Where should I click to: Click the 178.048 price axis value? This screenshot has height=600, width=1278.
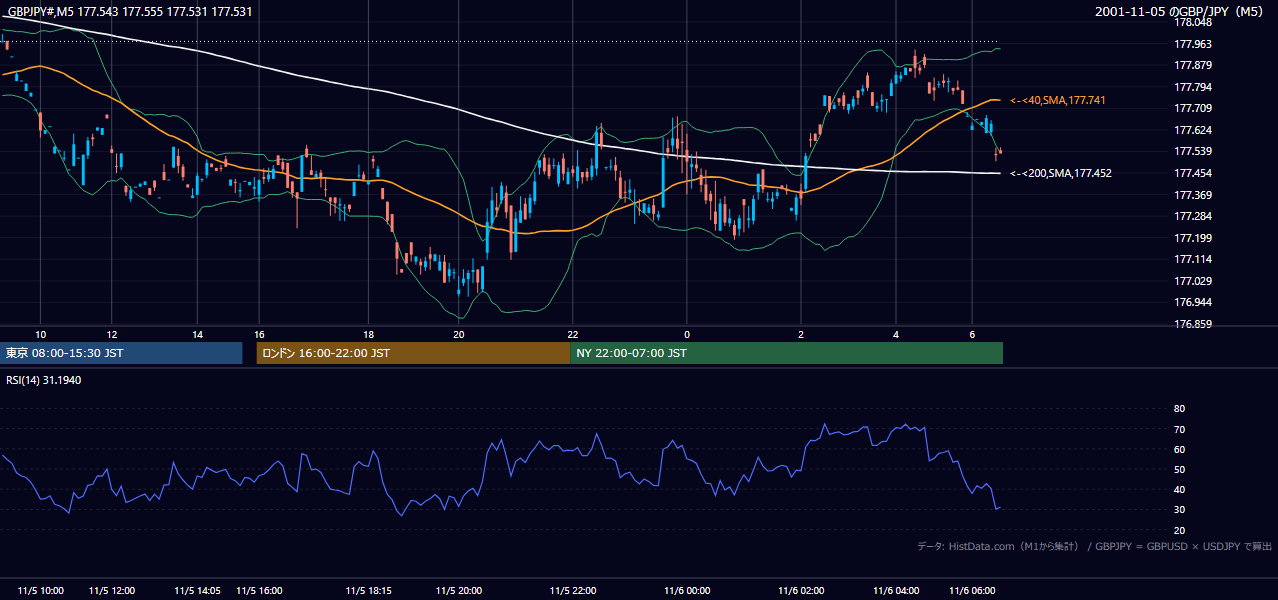point(1194,22)
